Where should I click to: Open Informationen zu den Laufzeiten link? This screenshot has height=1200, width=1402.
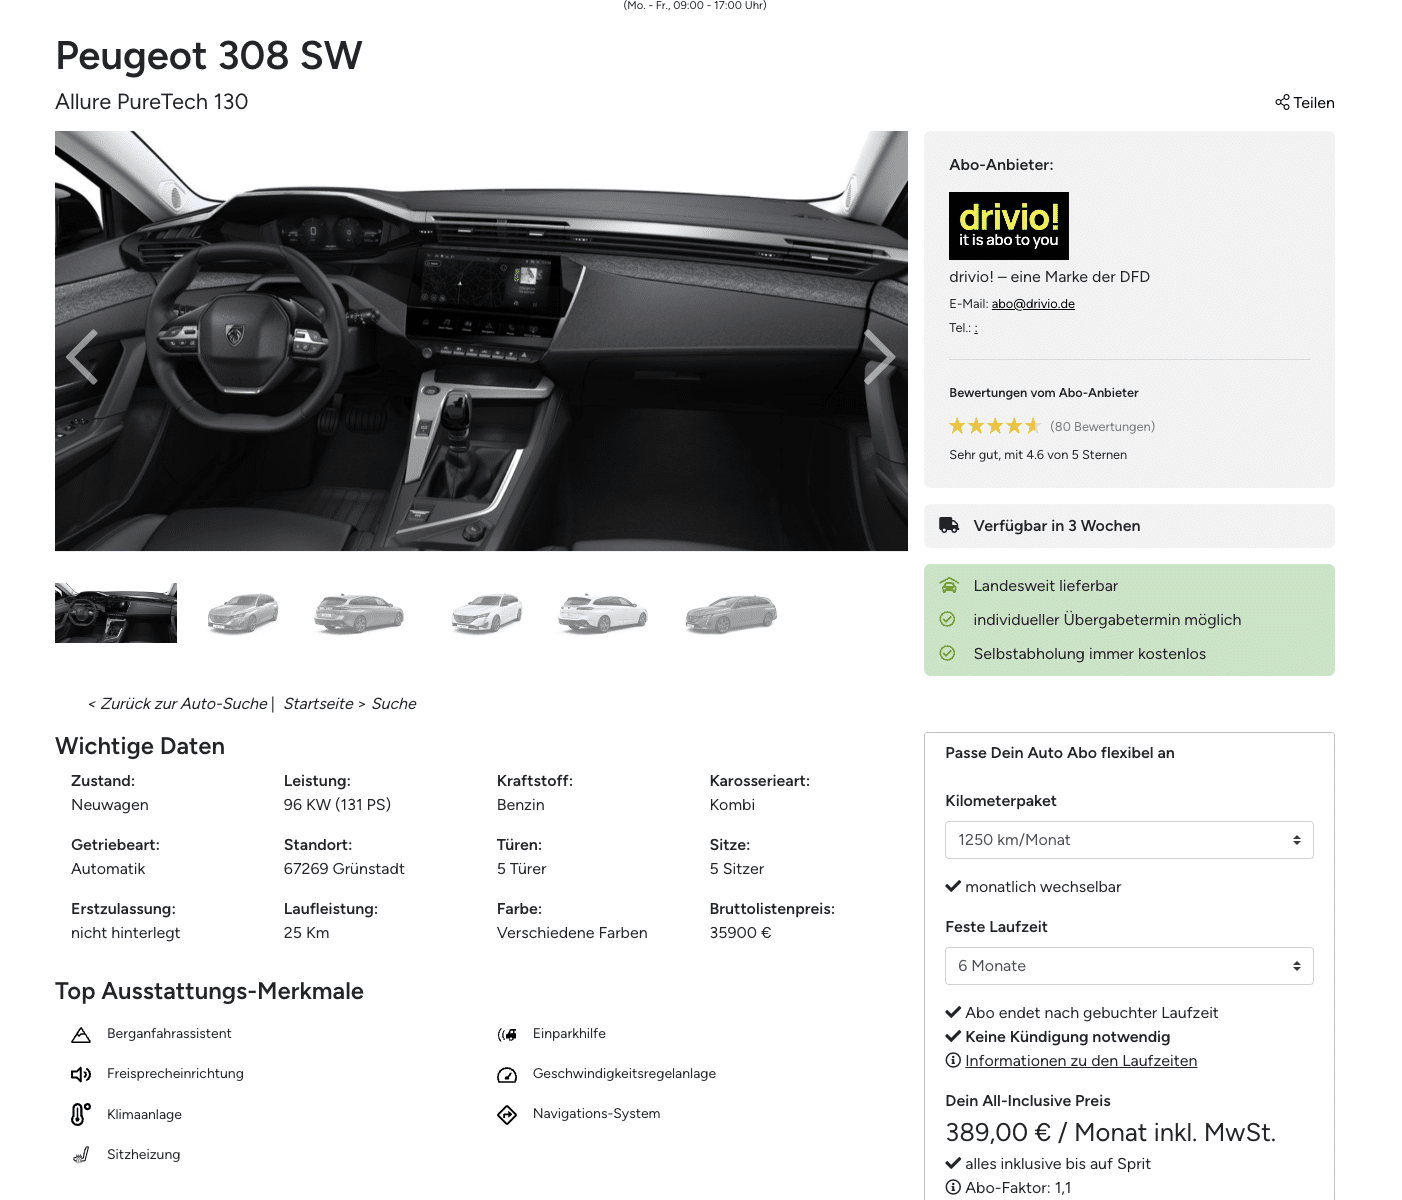click(1081, 1061)
